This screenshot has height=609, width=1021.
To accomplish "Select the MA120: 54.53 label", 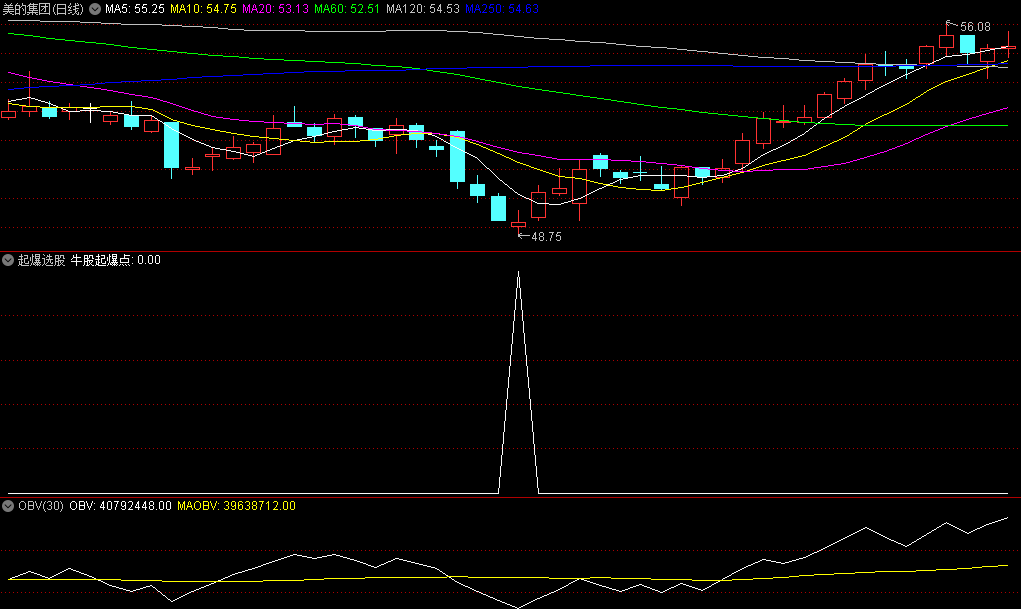I will pyautogui.click(x=423, y=9).
